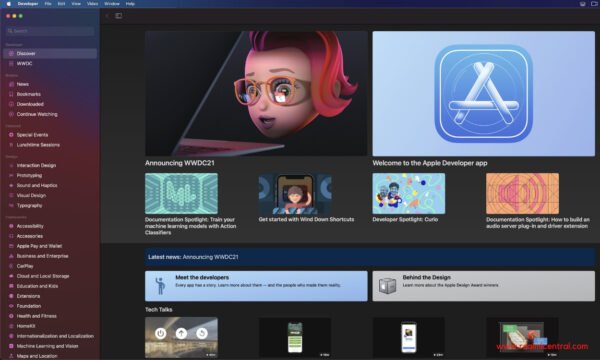
Task: Click Latest news: Announcing WWDC21 banner
Action: 370,257
